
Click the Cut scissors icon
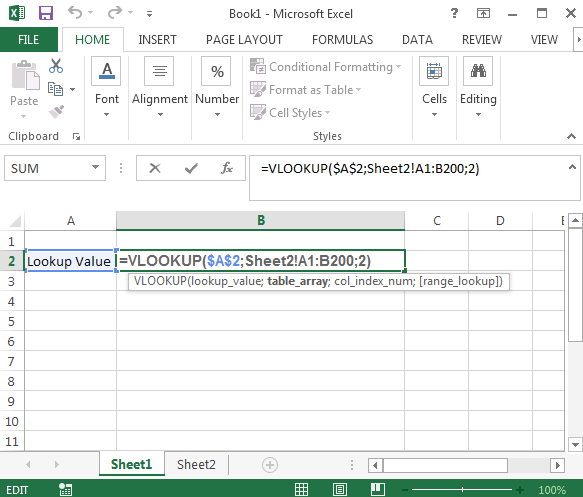56,66
